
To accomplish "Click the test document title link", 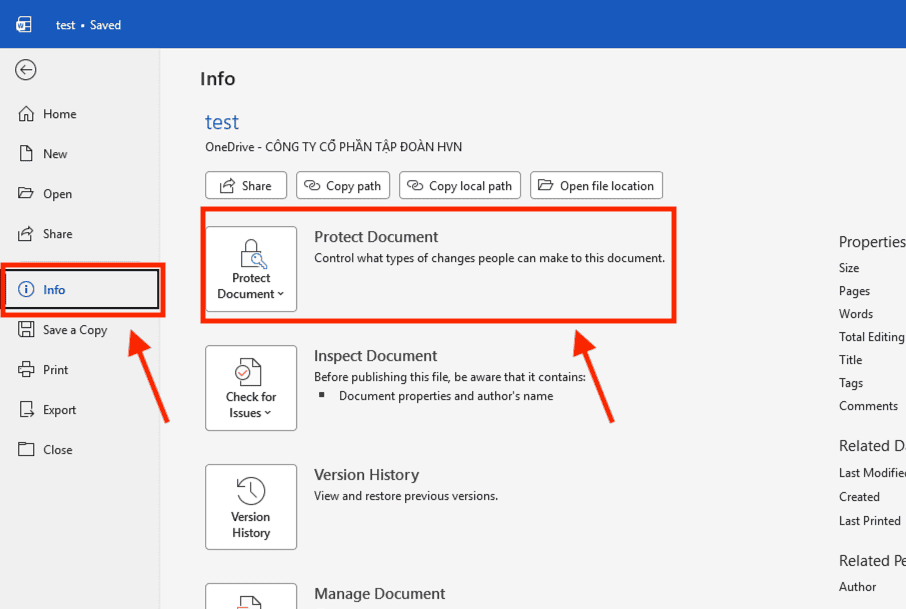I will tap(222, 122).
